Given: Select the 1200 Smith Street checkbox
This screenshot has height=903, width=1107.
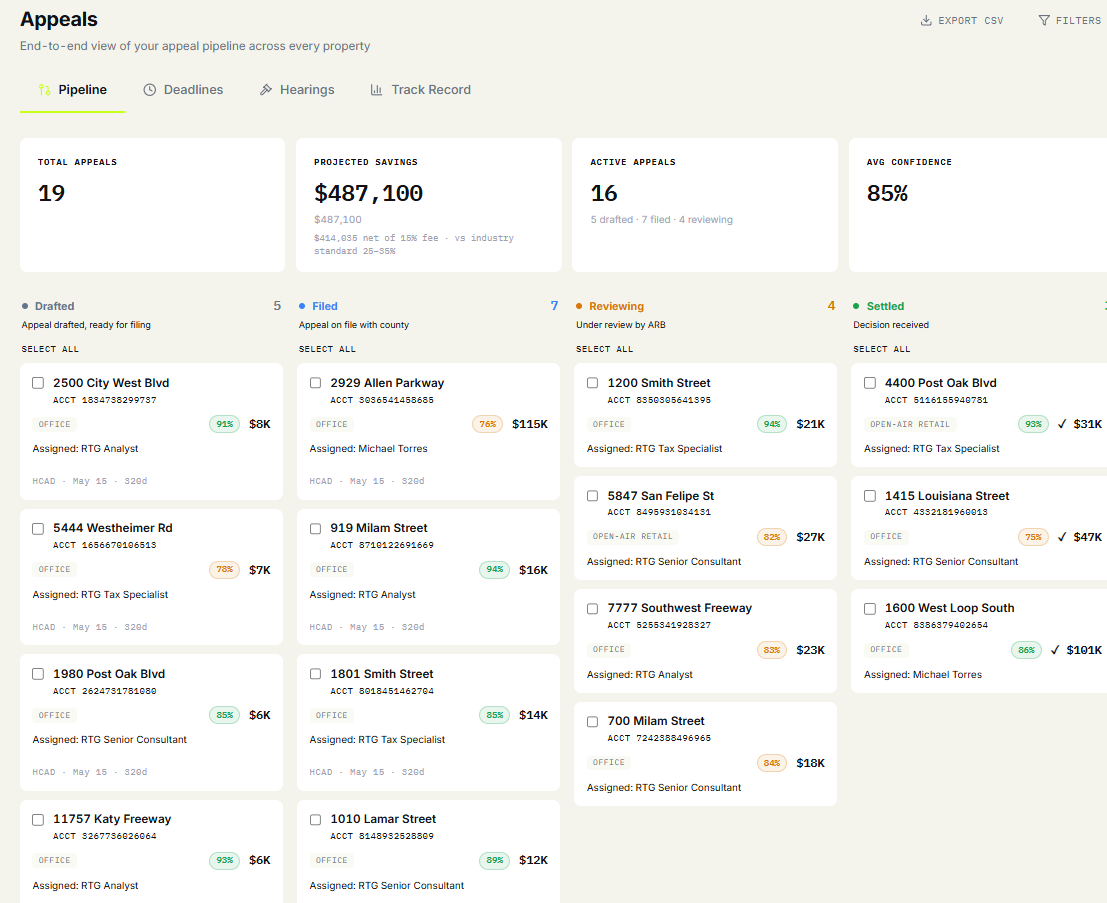Looking at the screenshot, I should click(592, 383).
